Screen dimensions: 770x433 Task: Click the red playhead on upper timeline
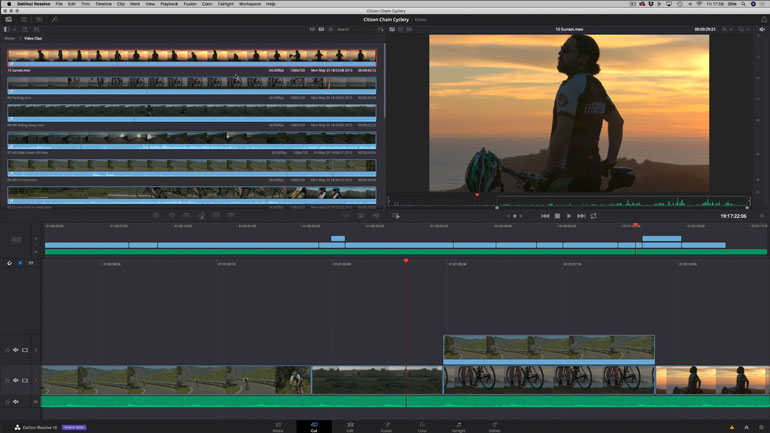pos(635,225)
